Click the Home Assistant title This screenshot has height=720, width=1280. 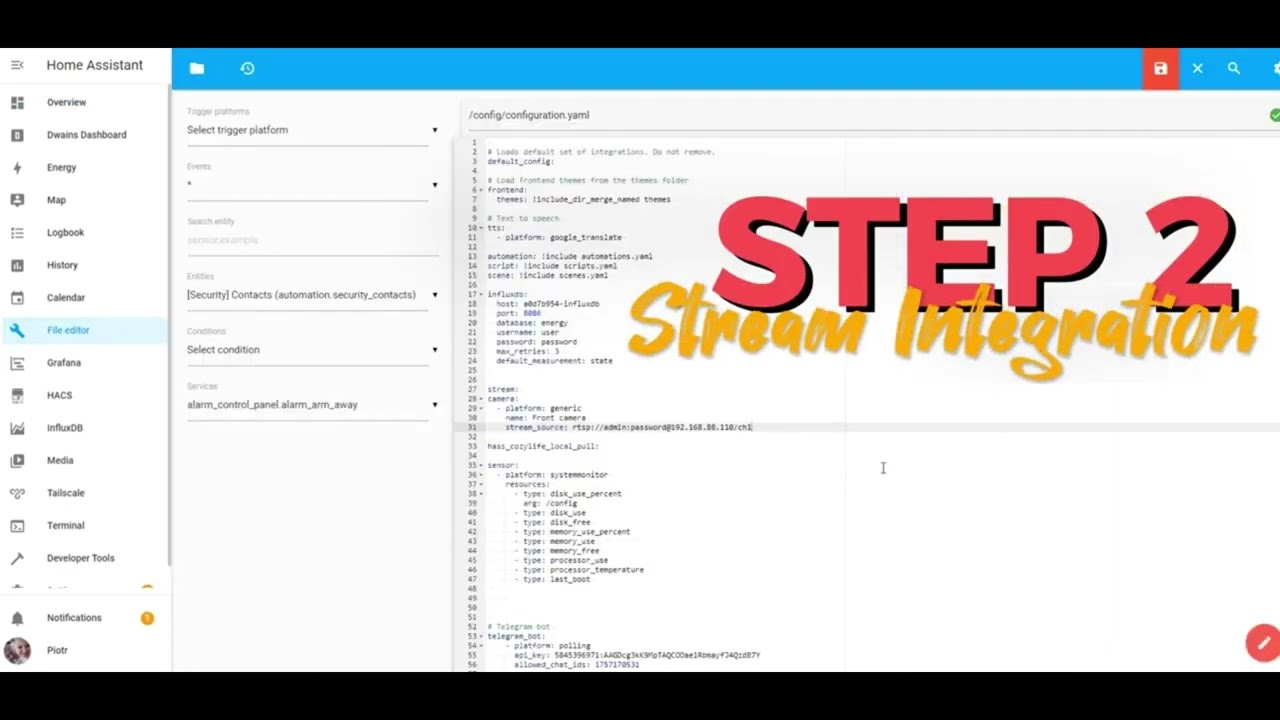pos(94,65)
